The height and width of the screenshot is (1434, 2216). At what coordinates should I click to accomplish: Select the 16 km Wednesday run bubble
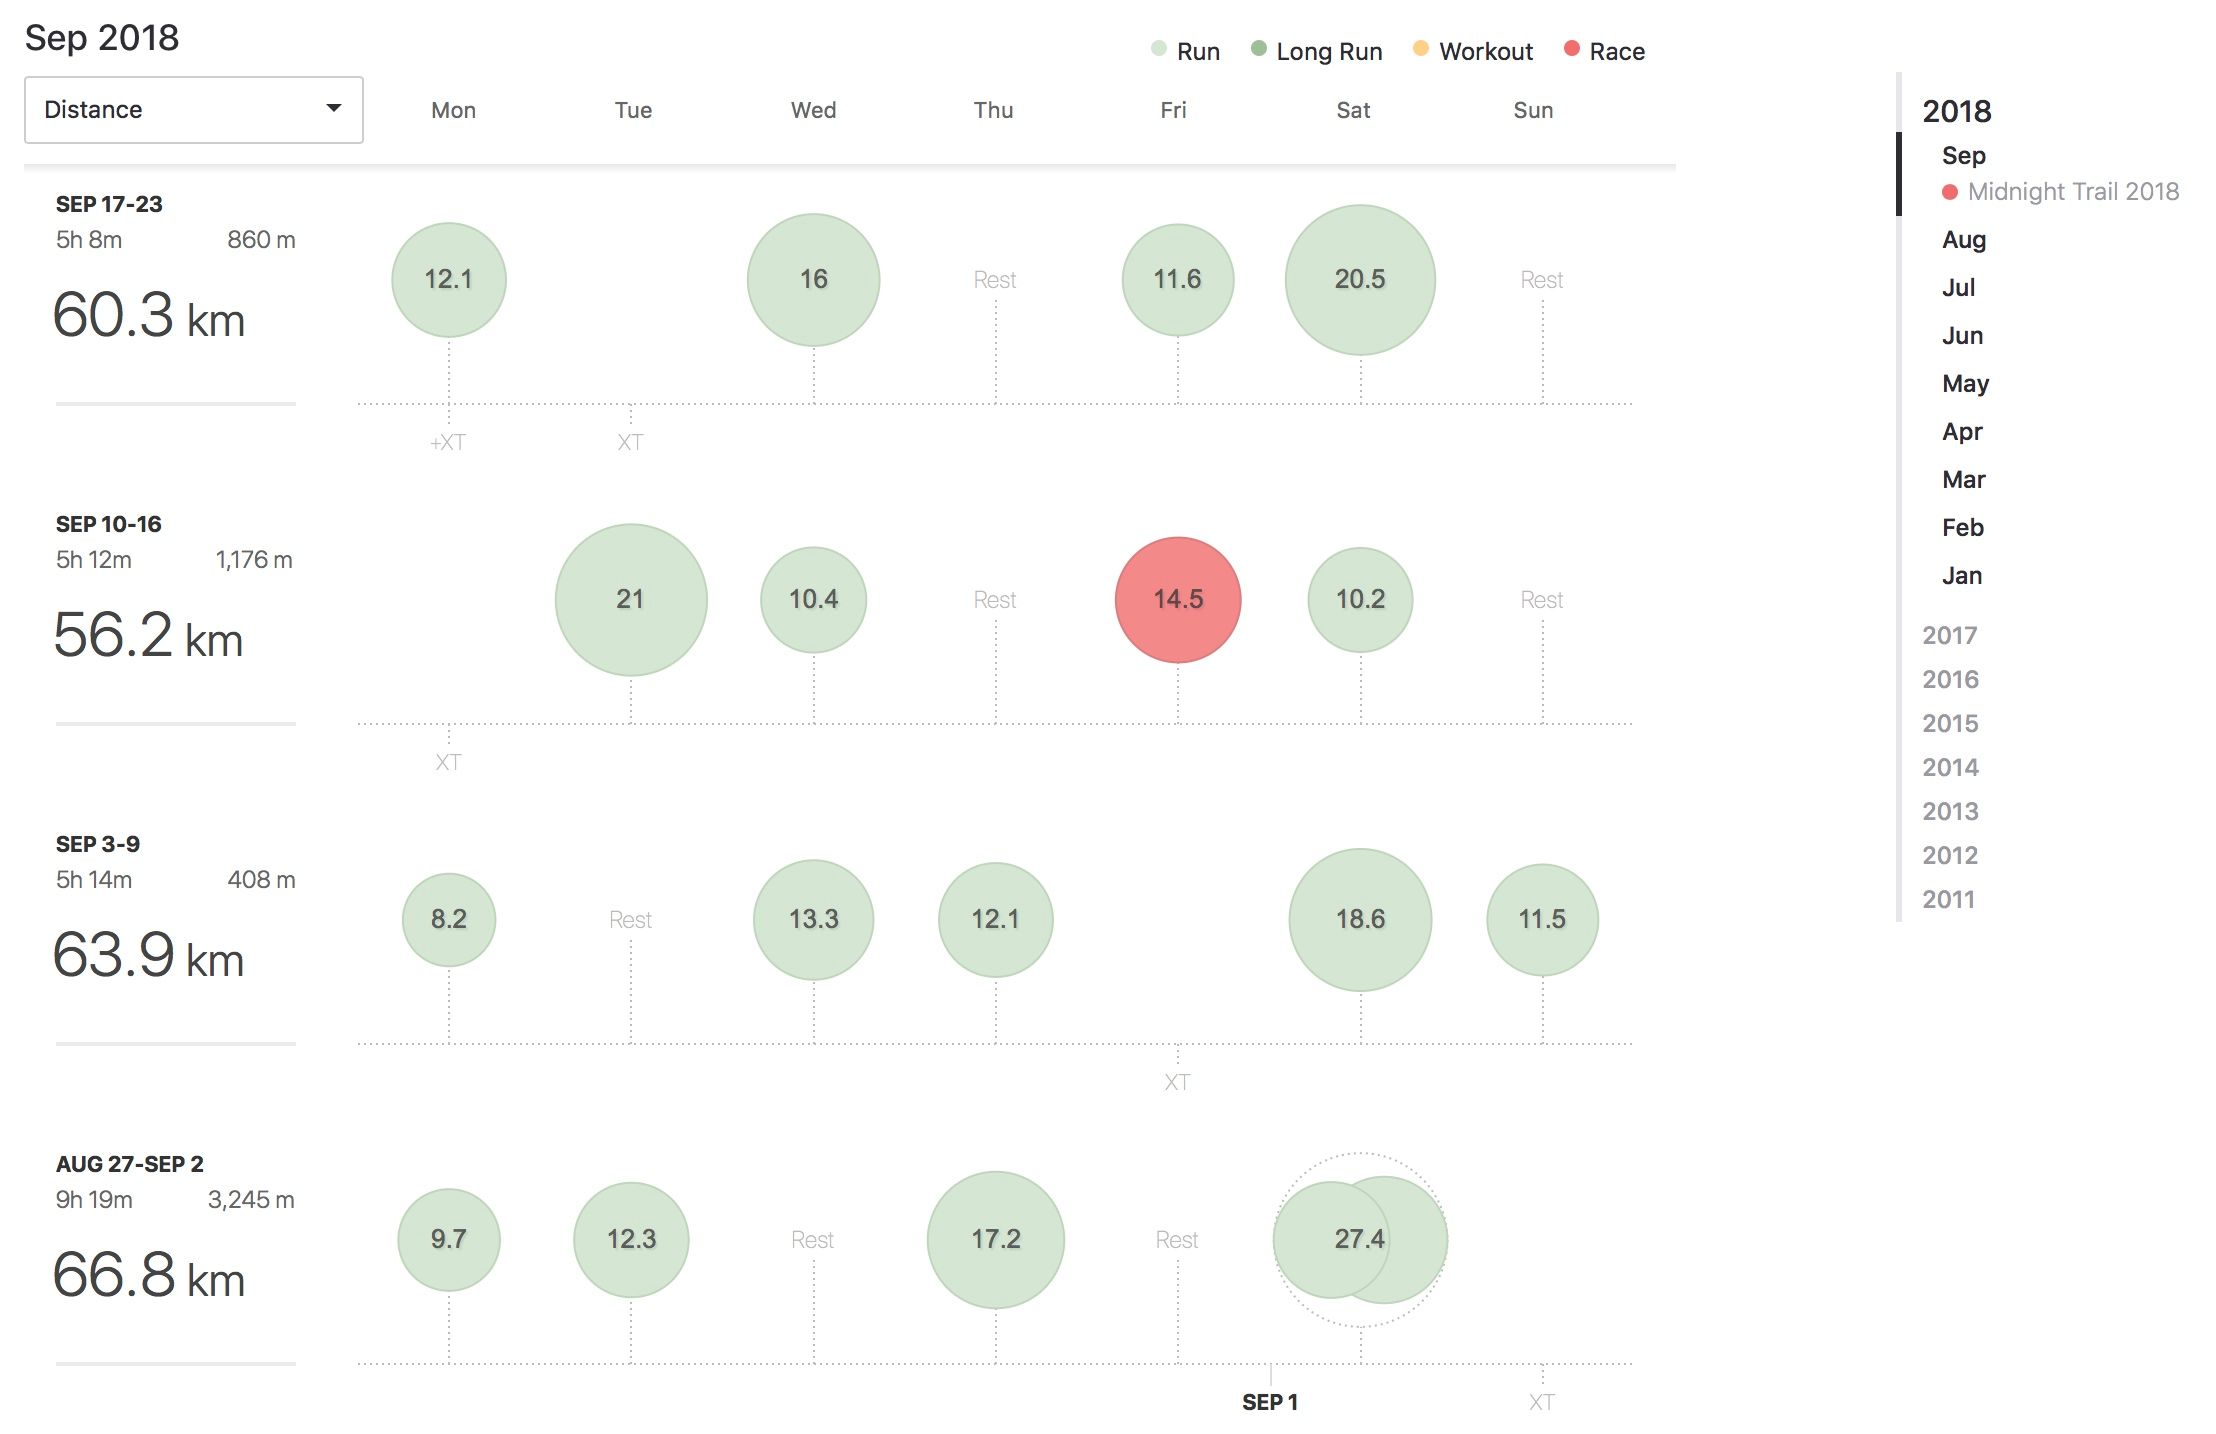813,280
